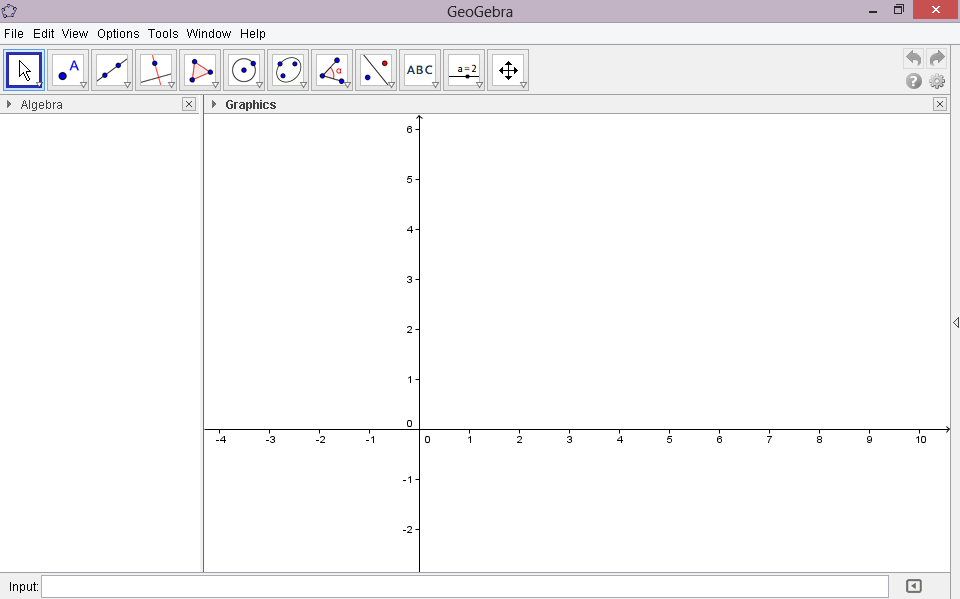This screenshot has height=599, width=960.
Task: Expand the Graphics panel style bar
Action: pos(214,105)
